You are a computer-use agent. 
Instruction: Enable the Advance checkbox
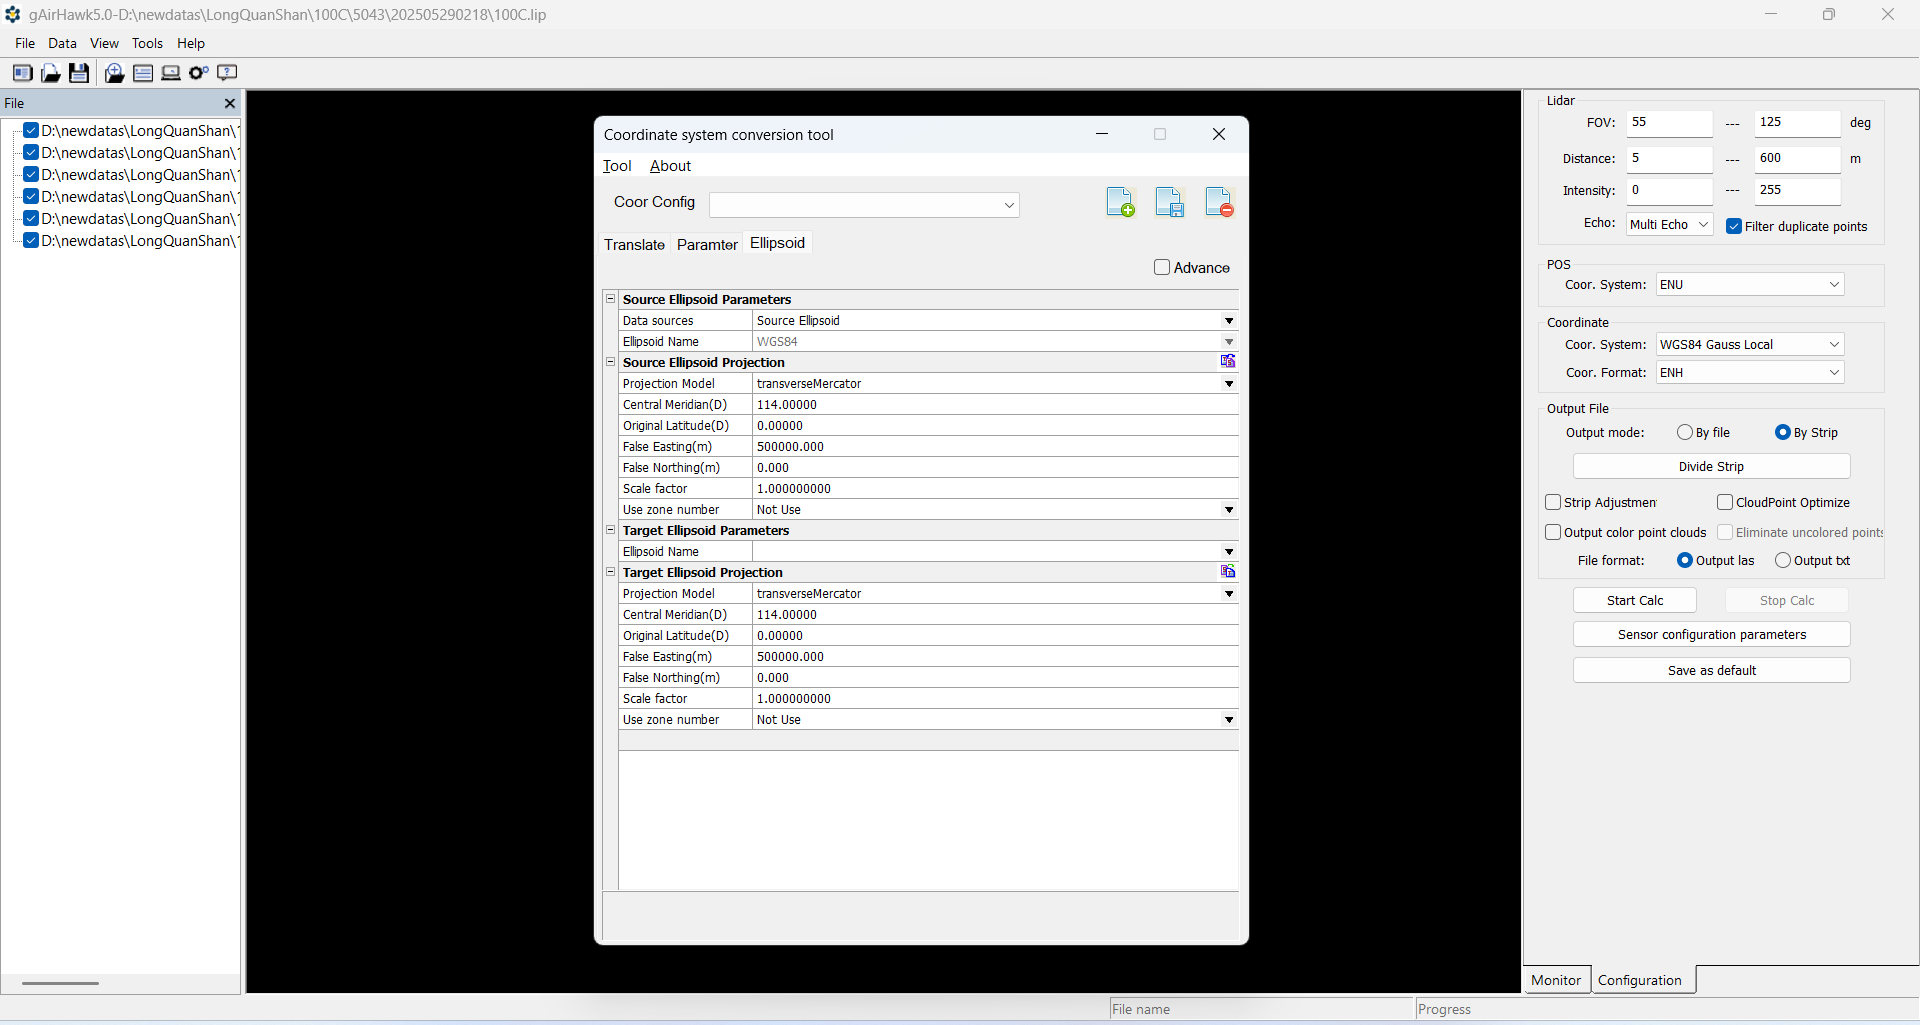[x=1162, y=268]
